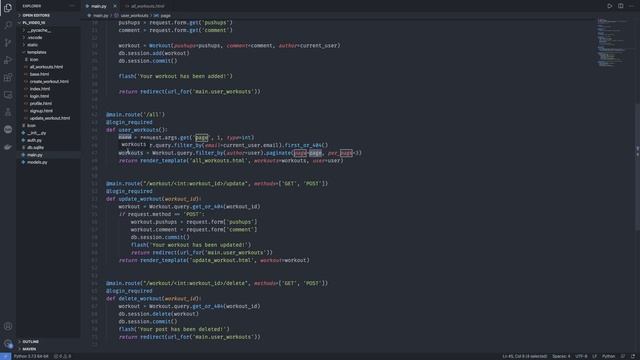
Task: Open update_workout.html in the file tree
Action: (49, 118)
